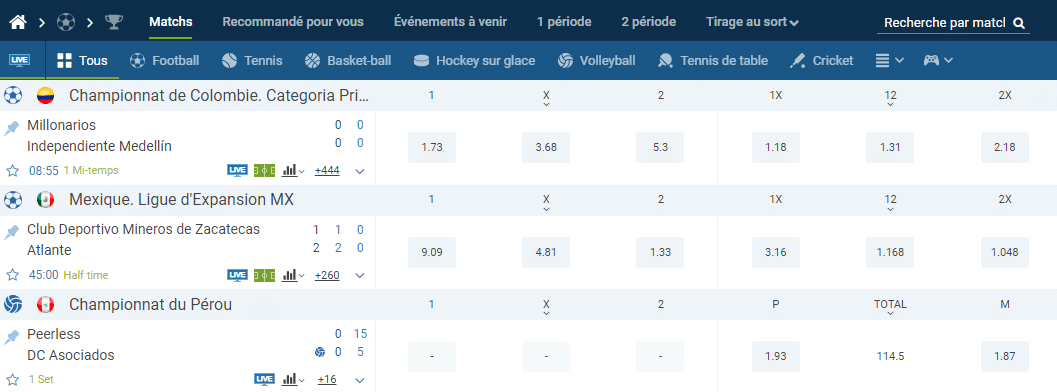This screenshot has height=392, width=1057.
Task: Open the trophy icon in the breadcrumb
Action: [114, 22]
